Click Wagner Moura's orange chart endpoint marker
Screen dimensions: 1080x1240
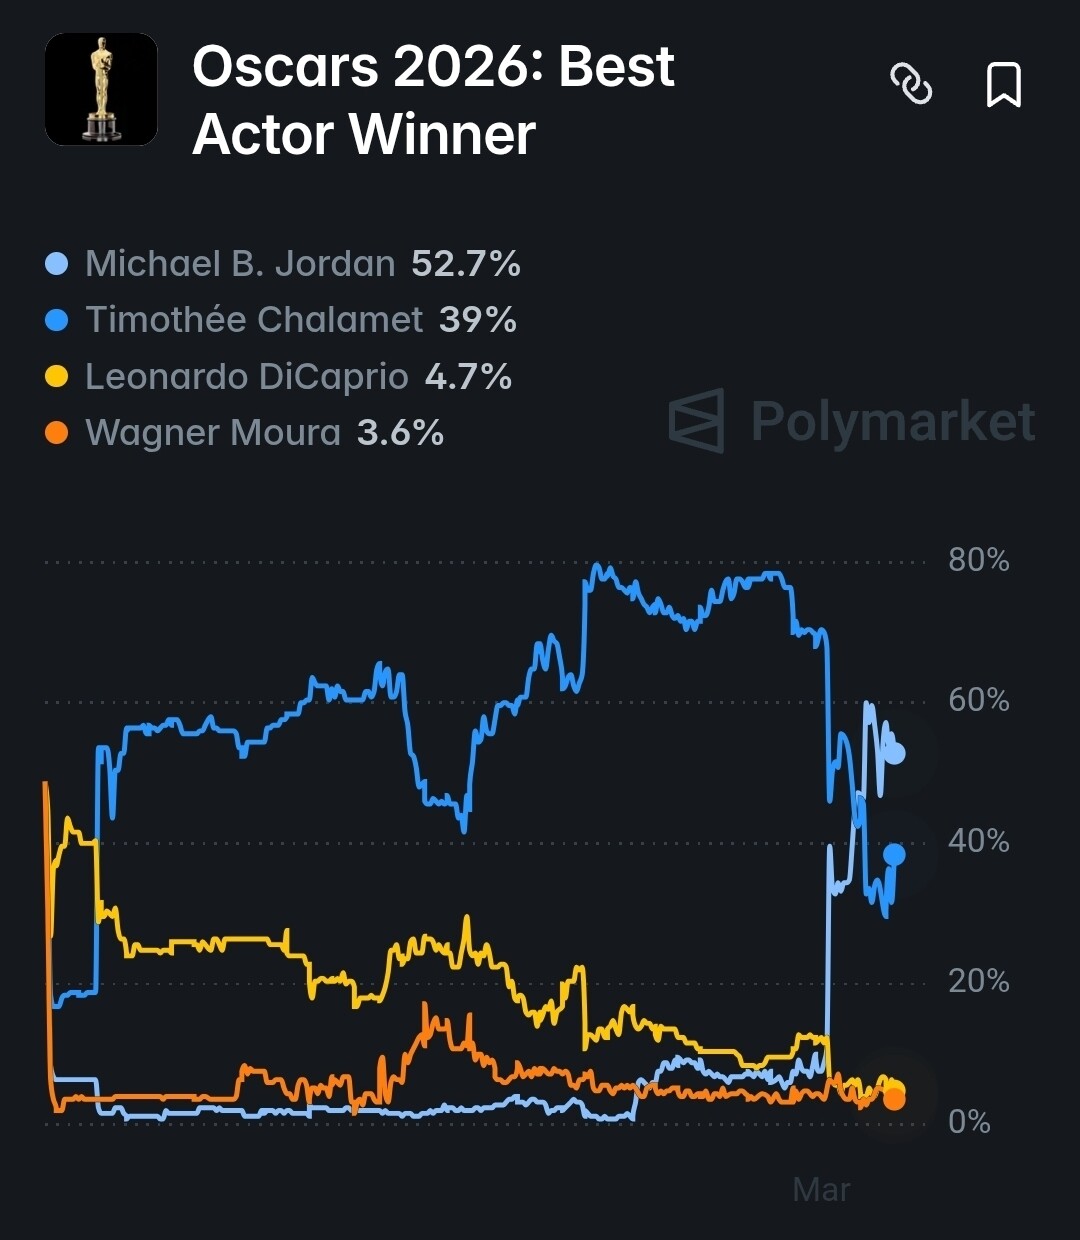click(894, 1099)
